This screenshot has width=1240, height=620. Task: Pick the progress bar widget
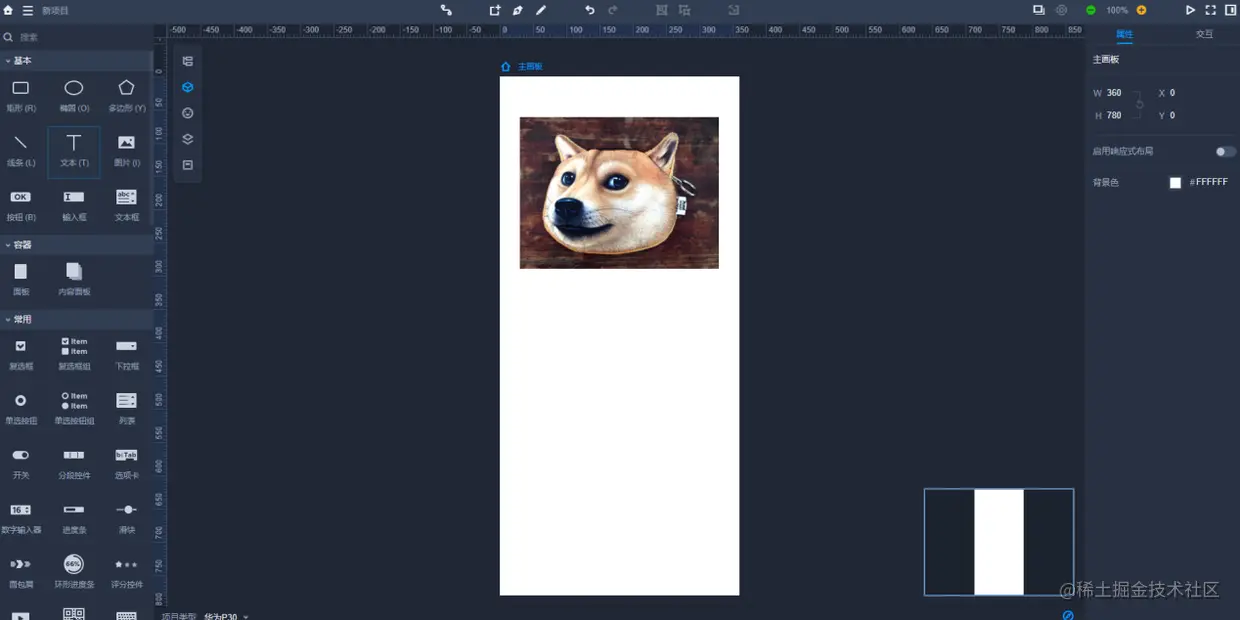point(74,516)
